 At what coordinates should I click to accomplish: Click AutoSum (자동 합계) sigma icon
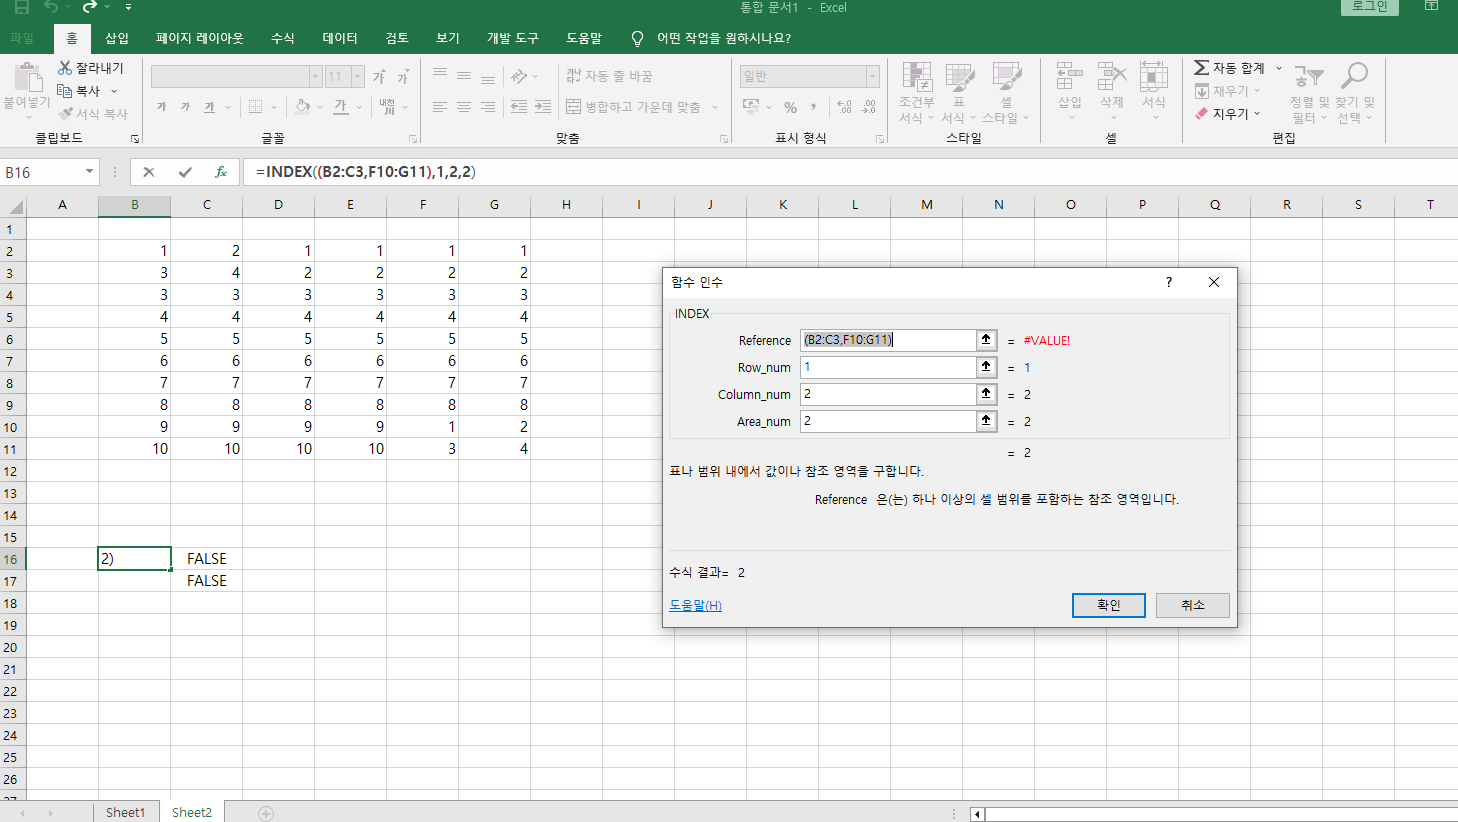pyautogui.click(x=1202, y=68)
